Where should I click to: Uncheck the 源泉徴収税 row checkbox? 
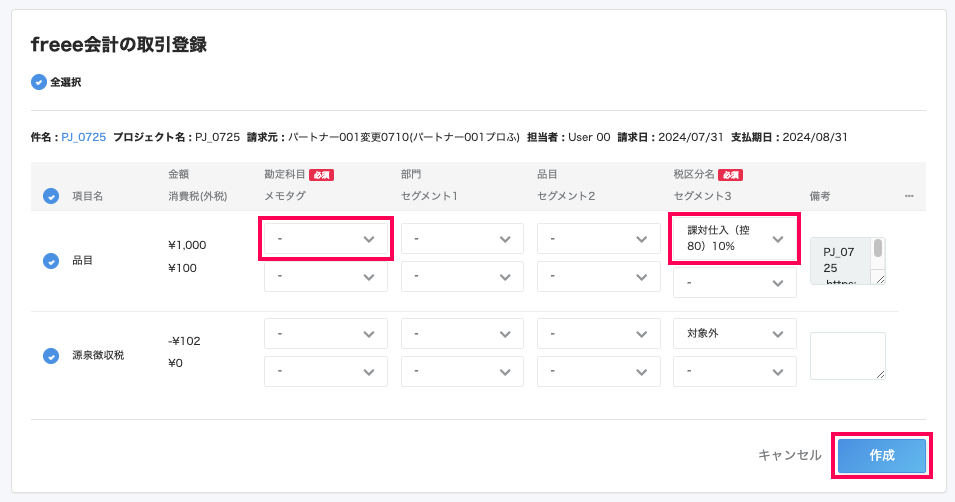coord(51,356)
